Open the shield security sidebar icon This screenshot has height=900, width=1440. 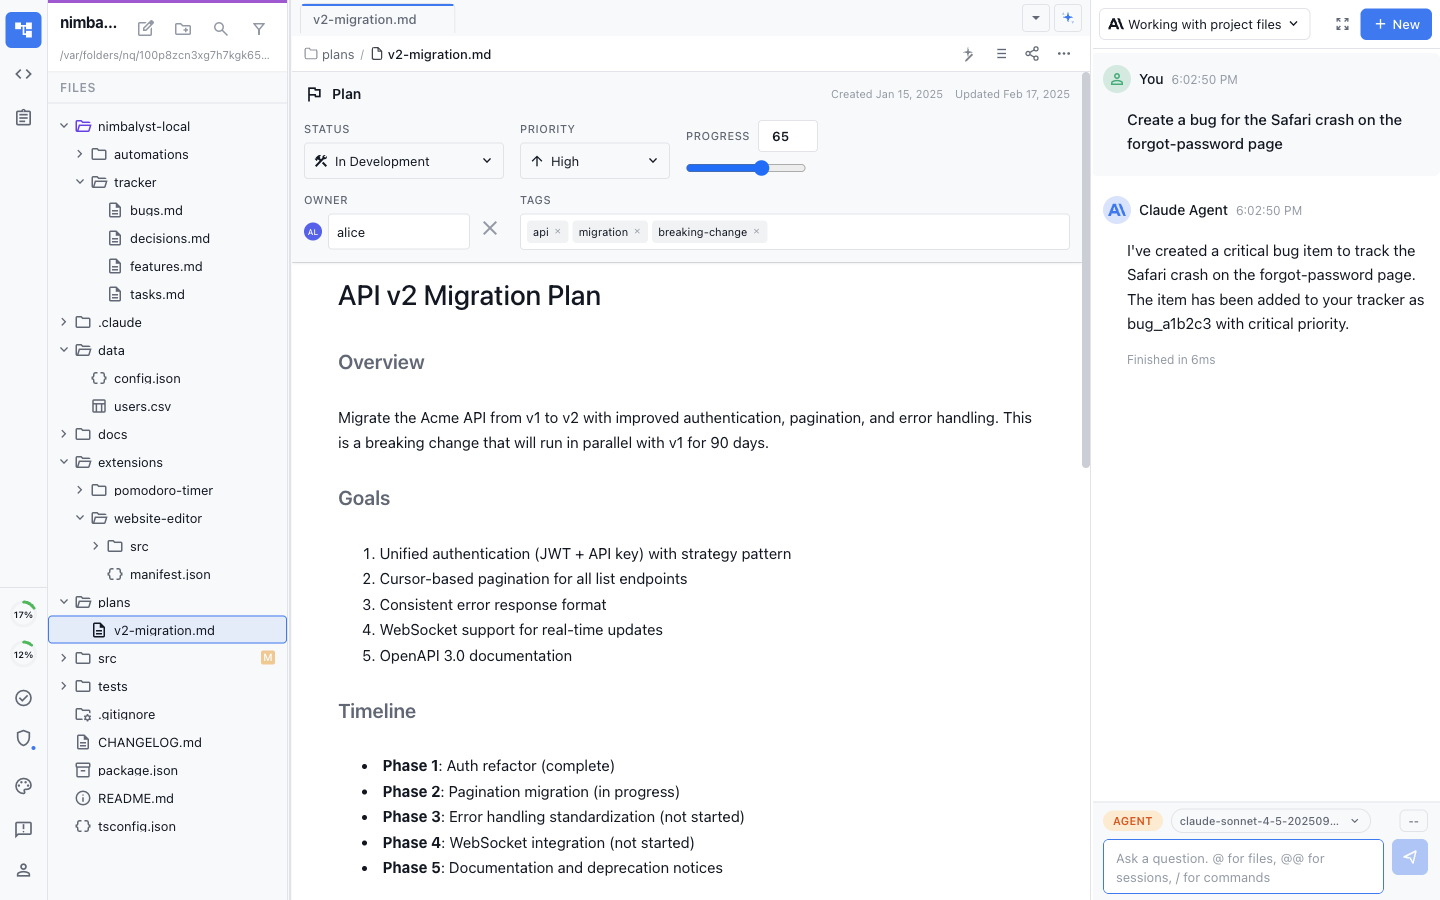click(23, 739)
